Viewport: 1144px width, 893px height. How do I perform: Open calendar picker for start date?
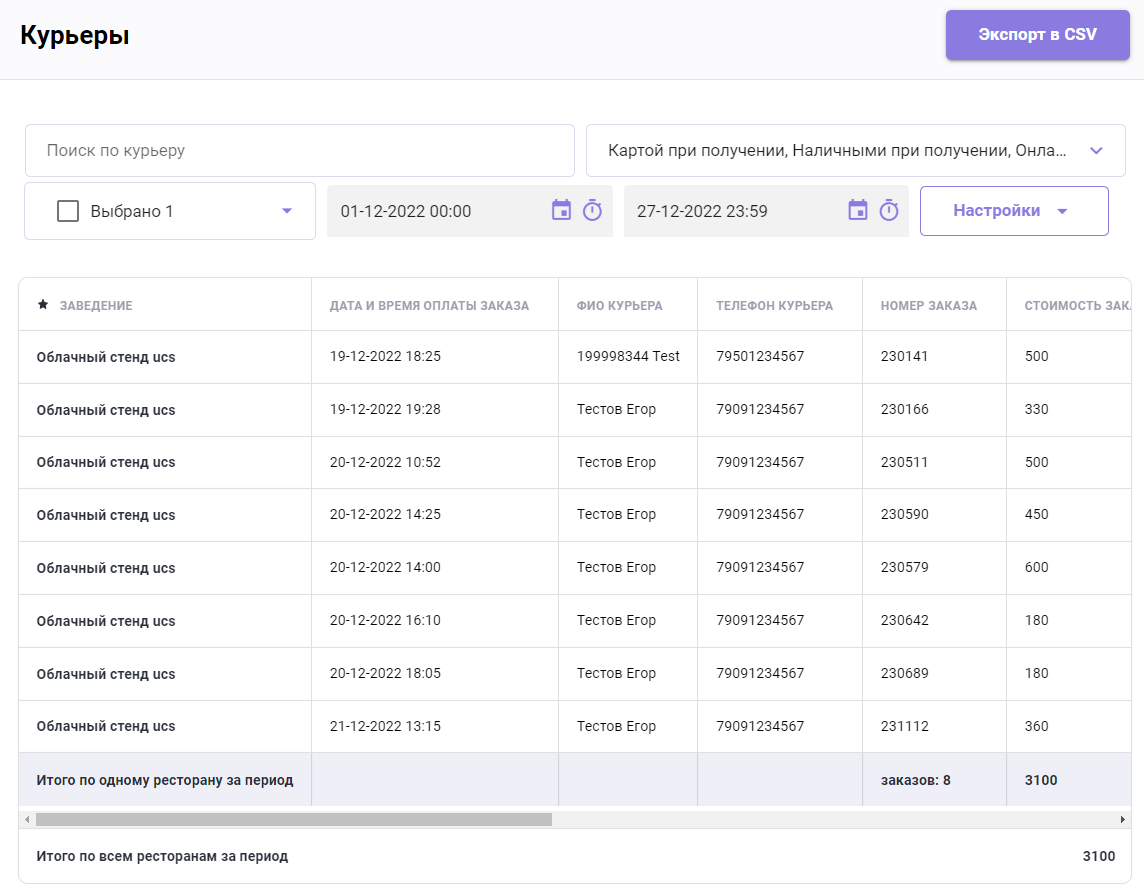click(561, 210)
